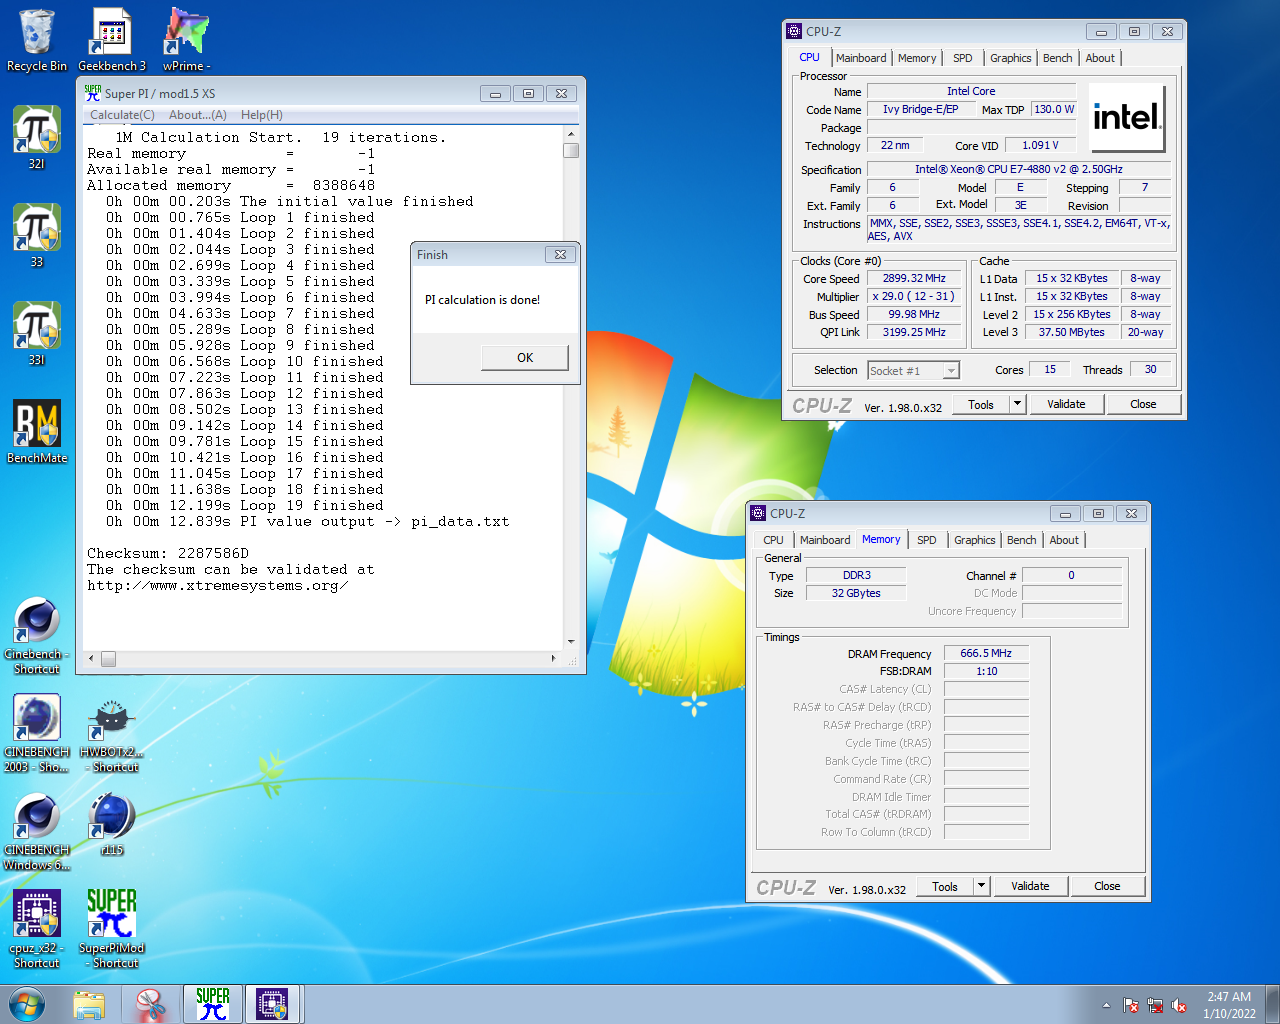
Task: Click Tools button in lower CPU-Z
Action: point(945,886)
